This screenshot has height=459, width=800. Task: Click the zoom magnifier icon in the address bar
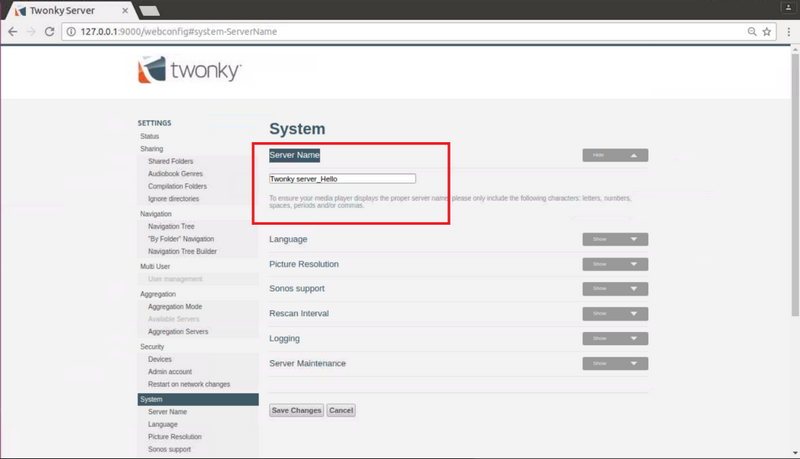coord(752,32)
